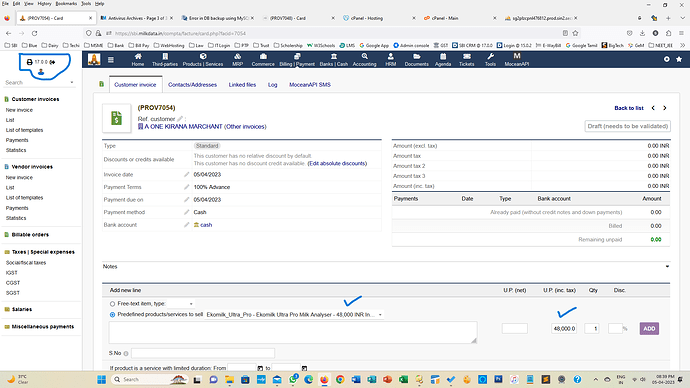Click New invoice under Customer invoices
690x388 pixels.
[19, 110]
